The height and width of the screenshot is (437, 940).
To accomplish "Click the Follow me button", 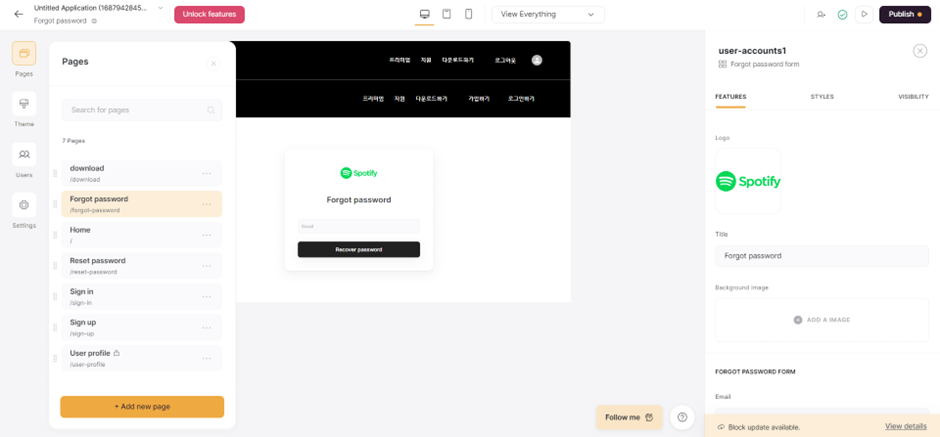I will pyautogui.click(x=629, y=417).
